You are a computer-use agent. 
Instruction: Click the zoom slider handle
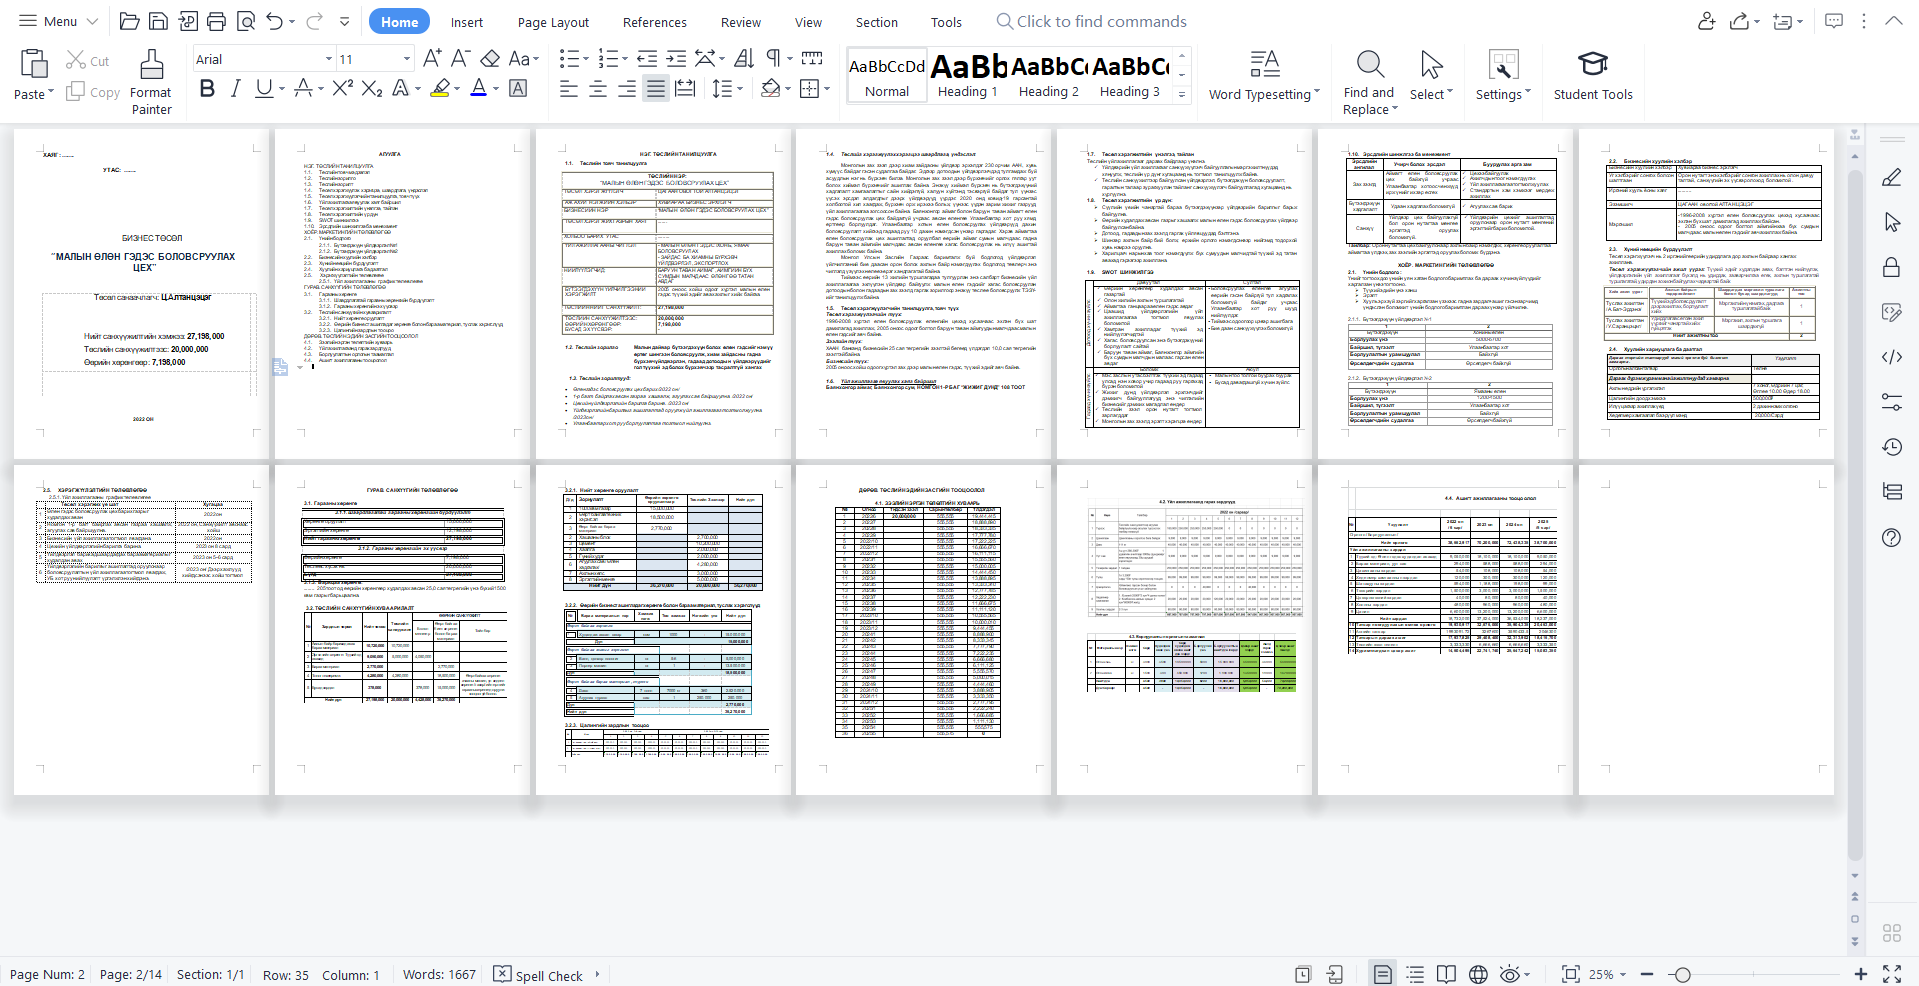tap(1682, 975)
